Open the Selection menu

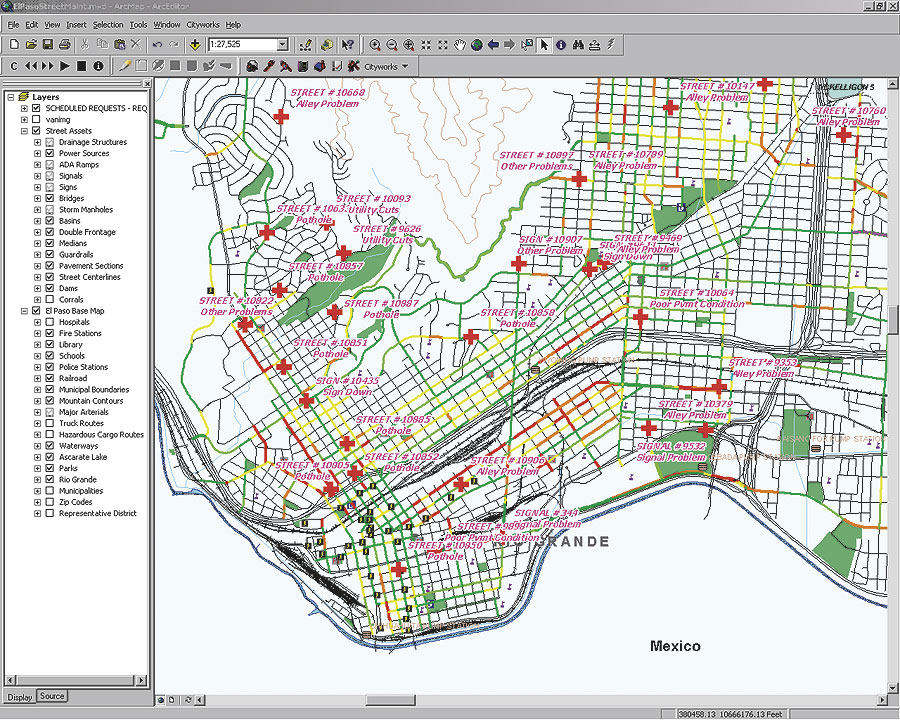pos(108,24)
